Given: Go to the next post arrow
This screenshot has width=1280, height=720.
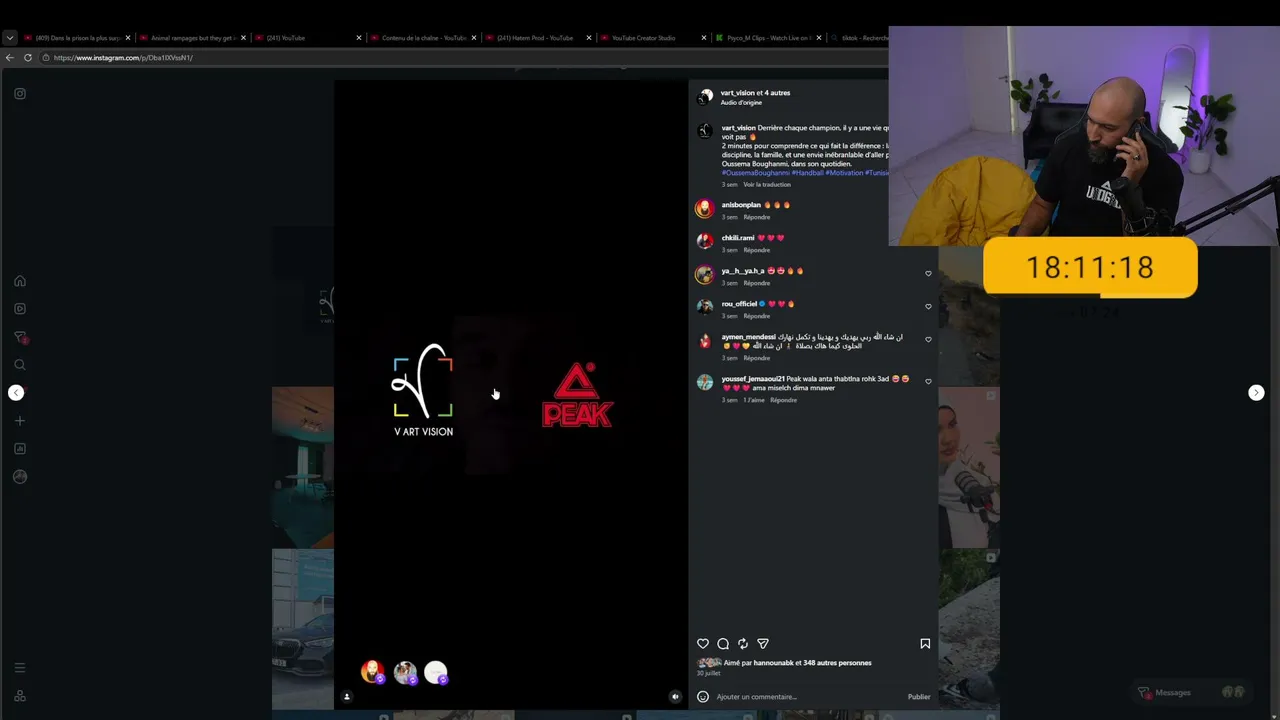Looking at the screenshot, I should [x=1256, y=393].
